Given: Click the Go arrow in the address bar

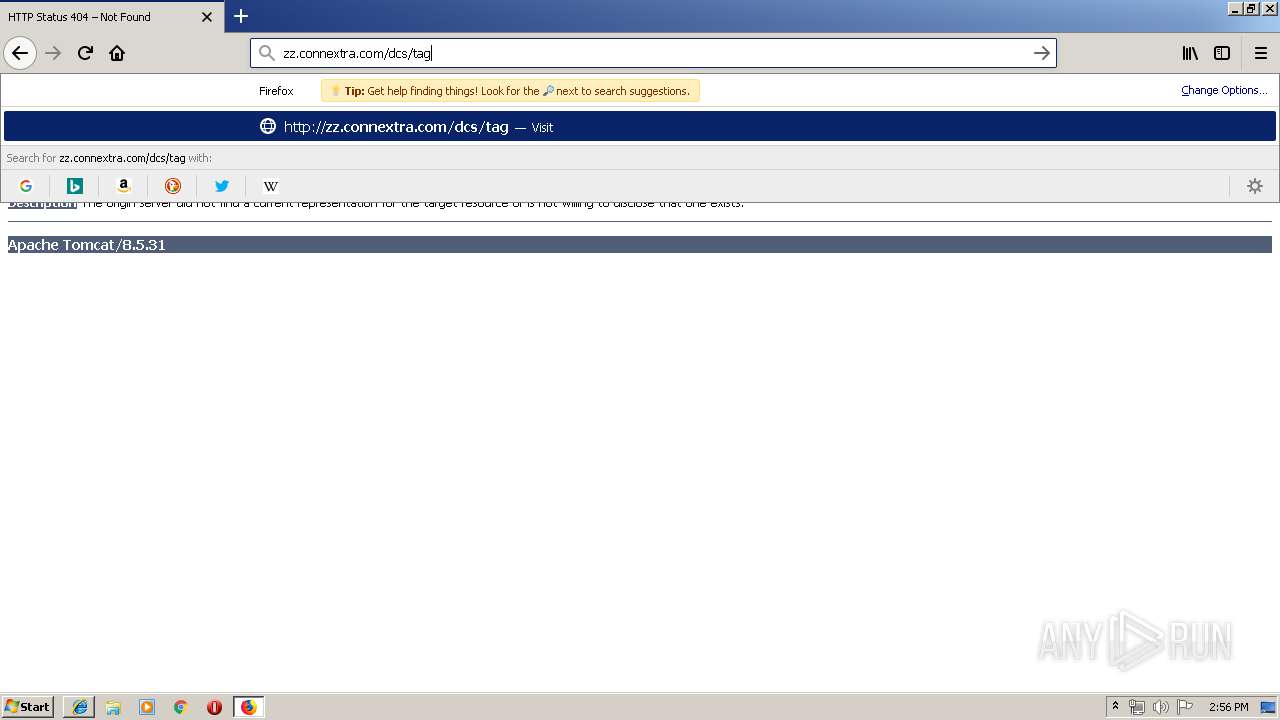Looking at the screenshot, I should click(x=1041, y=53).
